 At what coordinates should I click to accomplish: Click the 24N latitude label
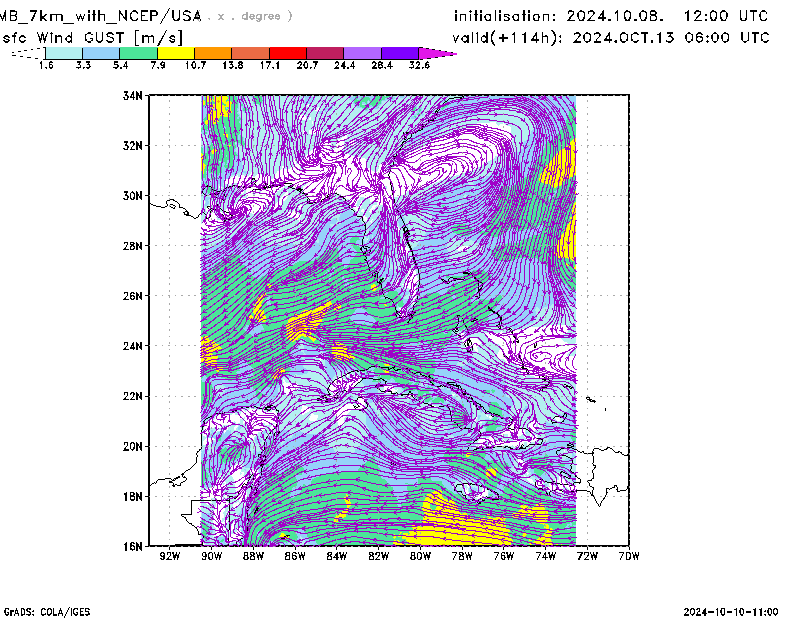[x=133, y=346]
